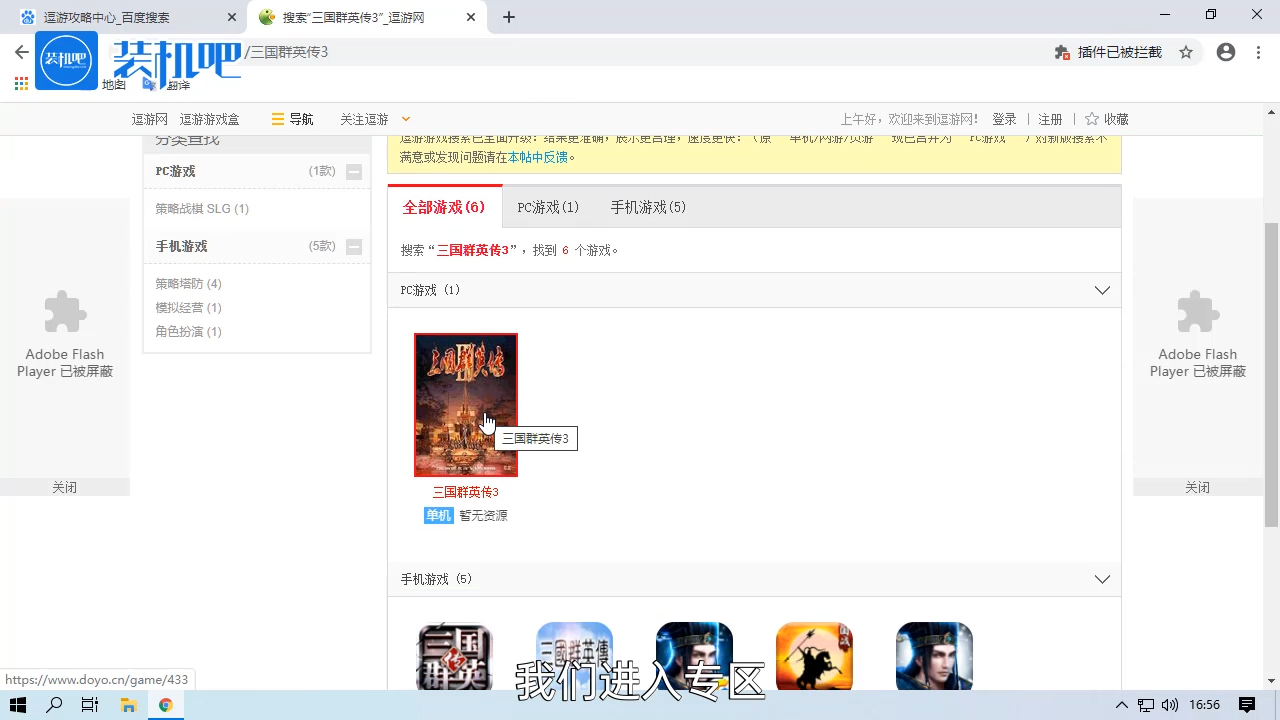
Task: Click the 登录 login link
Action: click(x=1004, y=118)
